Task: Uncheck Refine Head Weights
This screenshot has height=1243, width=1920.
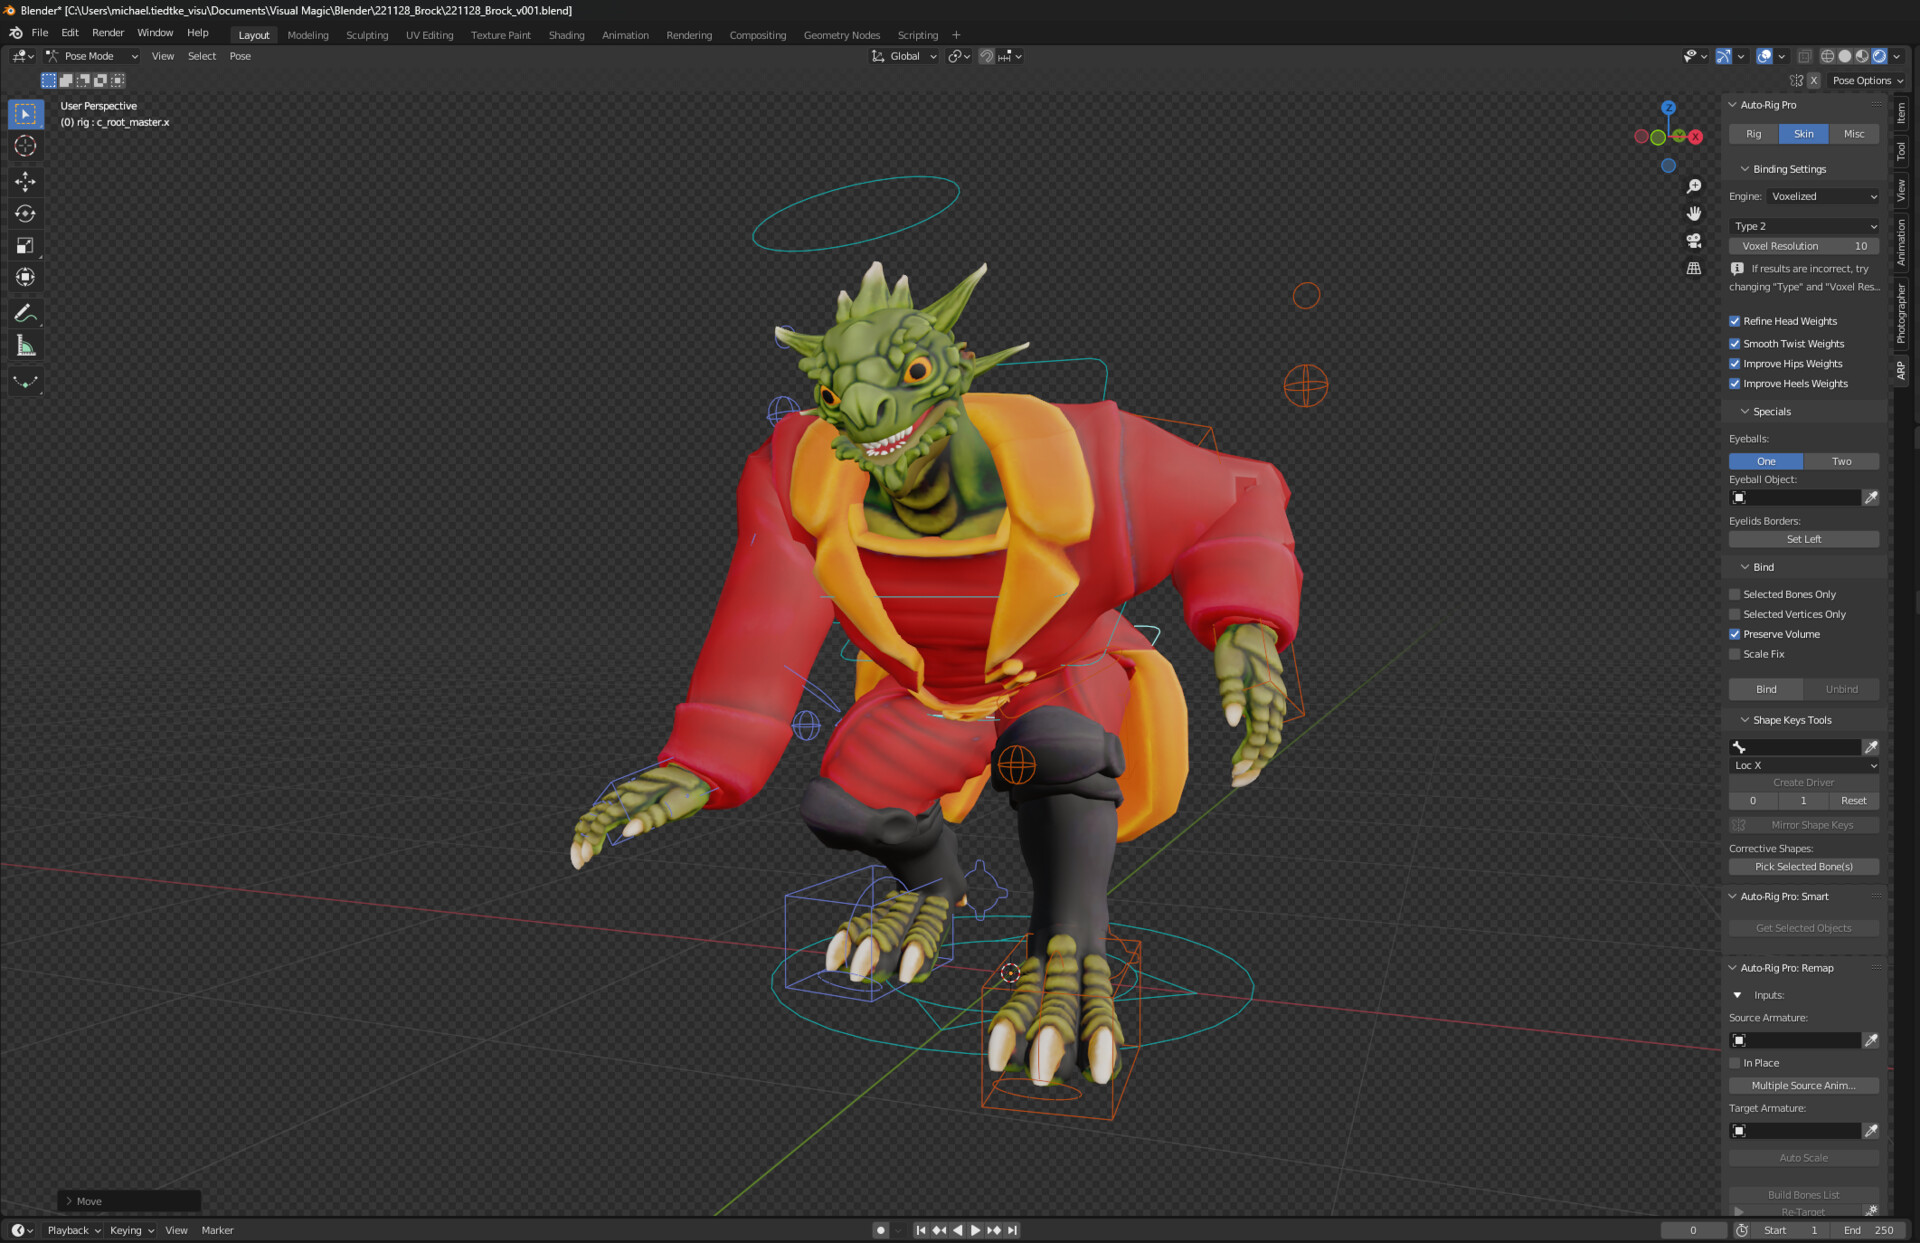Action: (1736, 321)
